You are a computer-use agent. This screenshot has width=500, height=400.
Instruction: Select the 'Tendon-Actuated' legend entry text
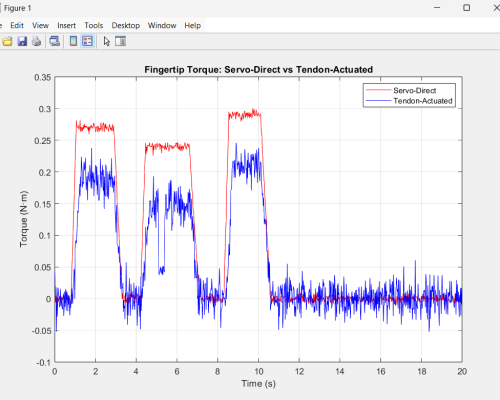click(423, 101)
